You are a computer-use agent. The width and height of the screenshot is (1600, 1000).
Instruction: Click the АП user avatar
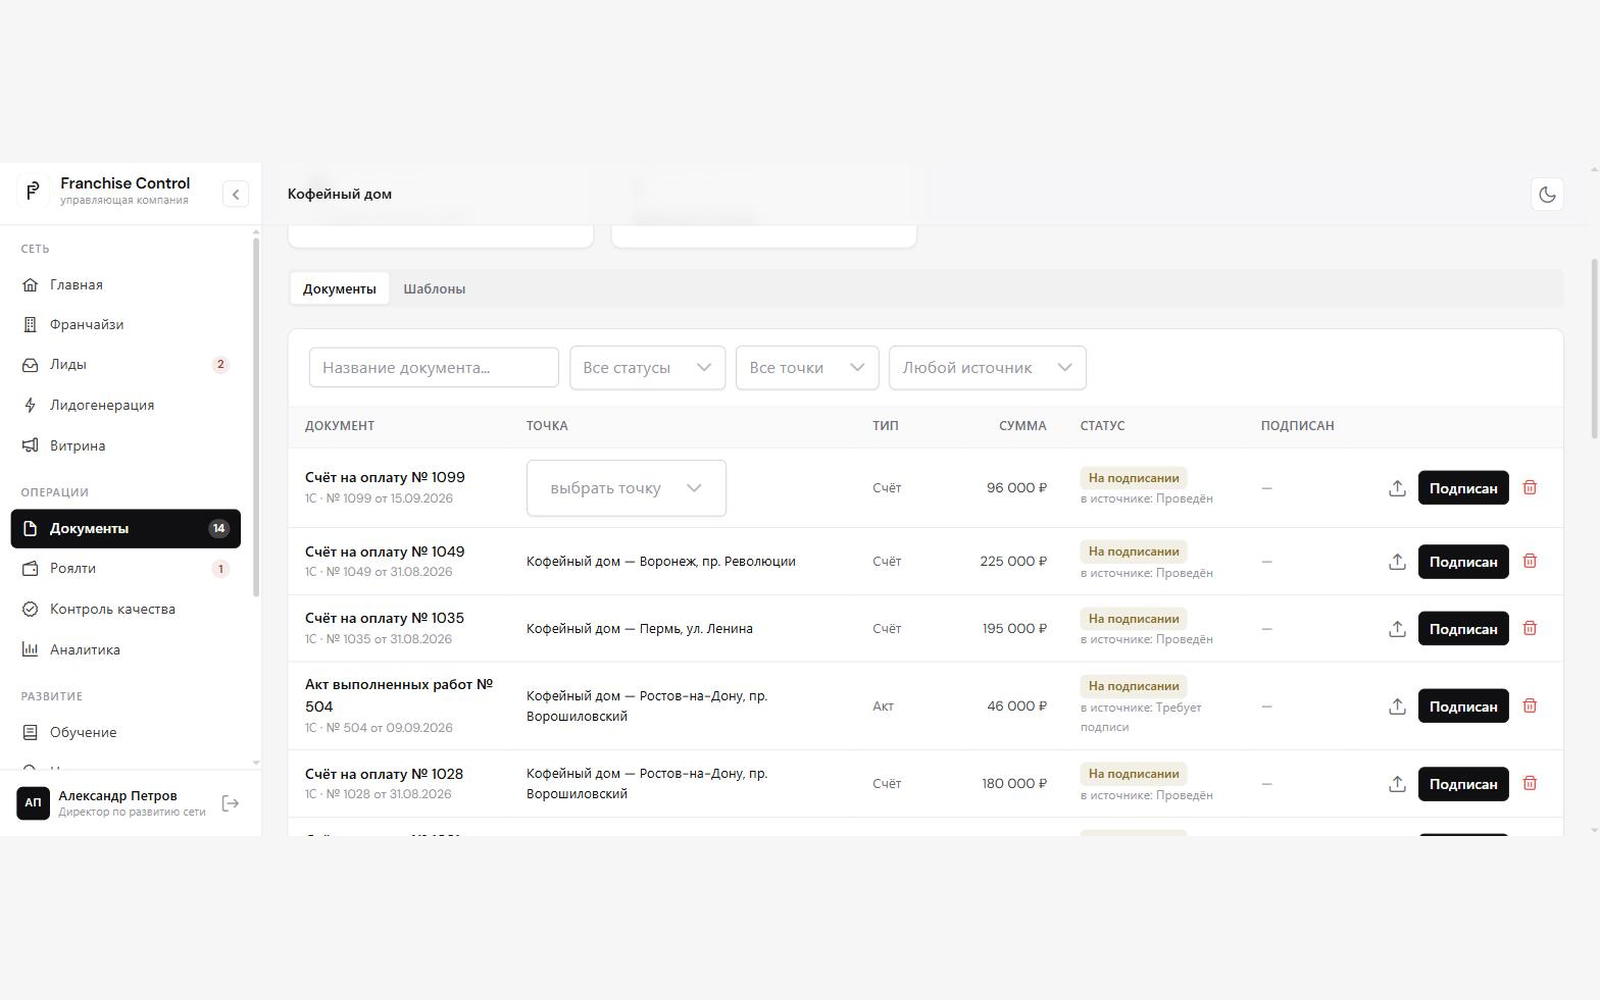(33, 803)
